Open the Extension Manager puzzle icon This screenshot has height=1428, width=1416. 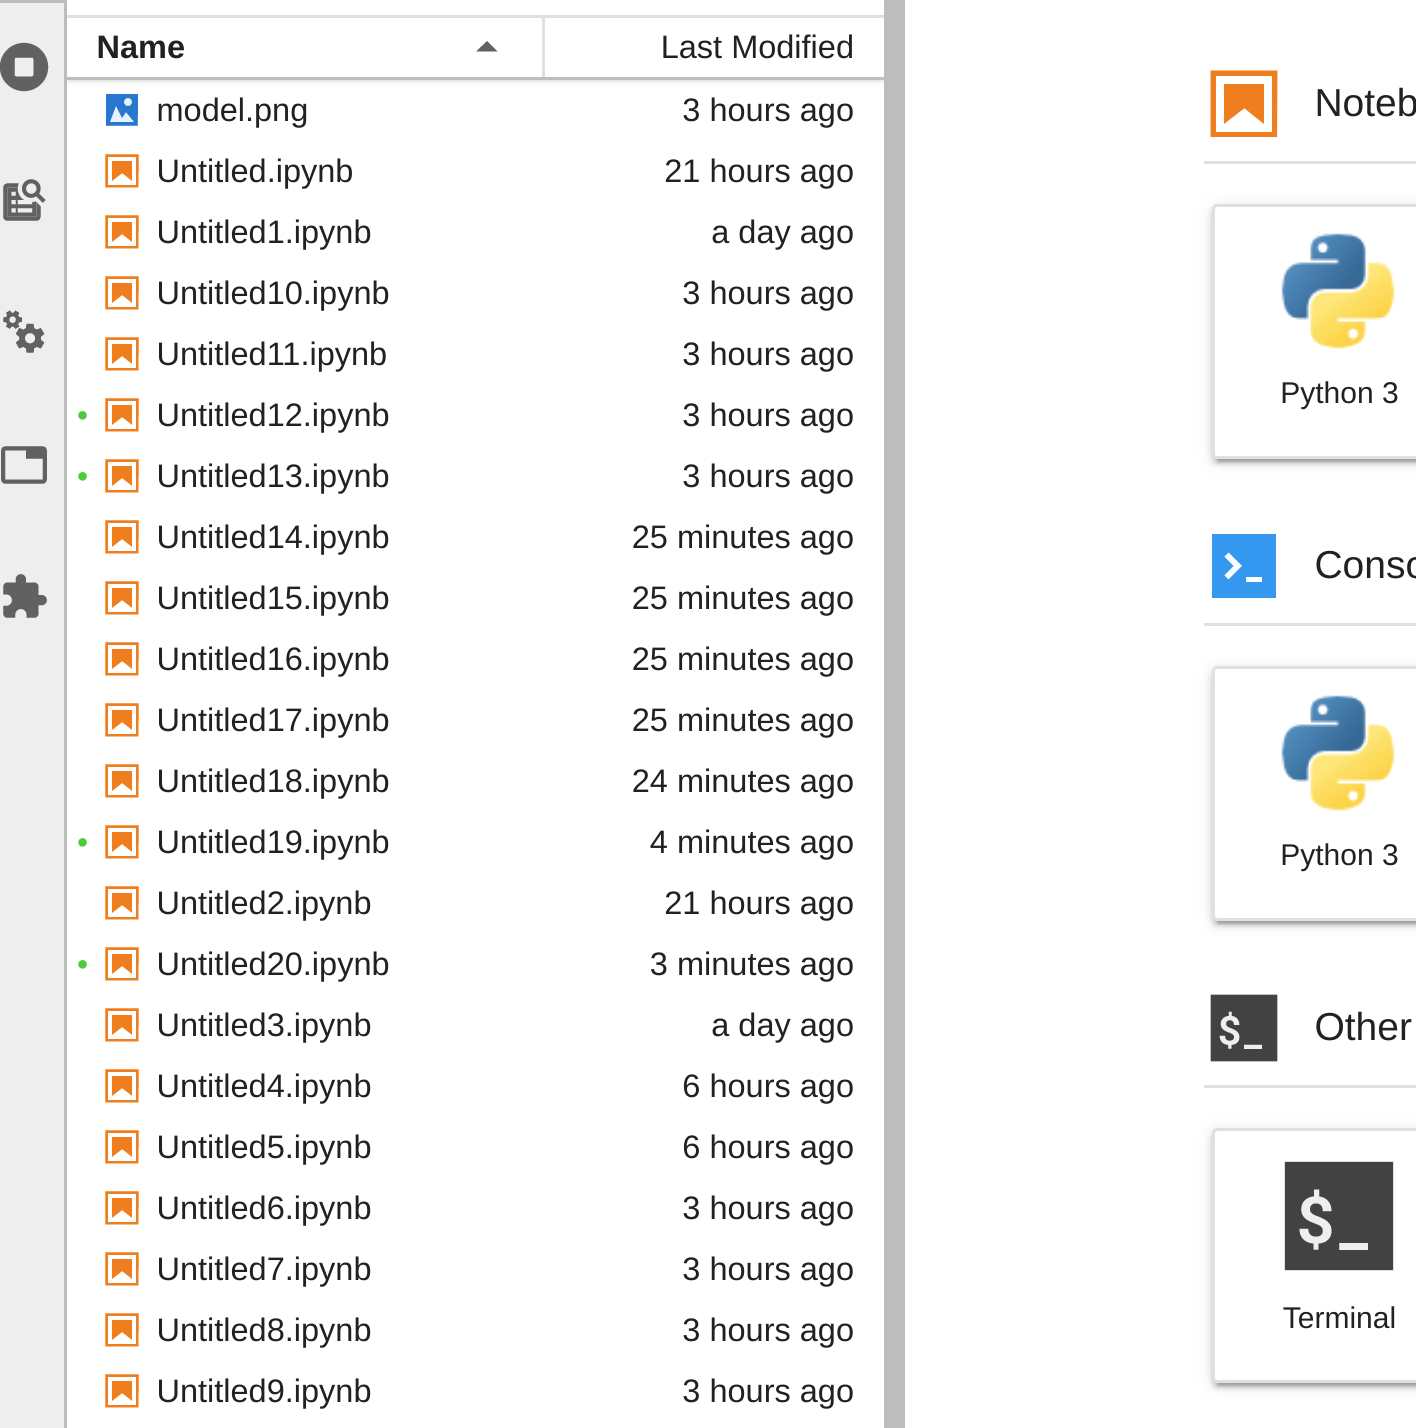[25, 598]
